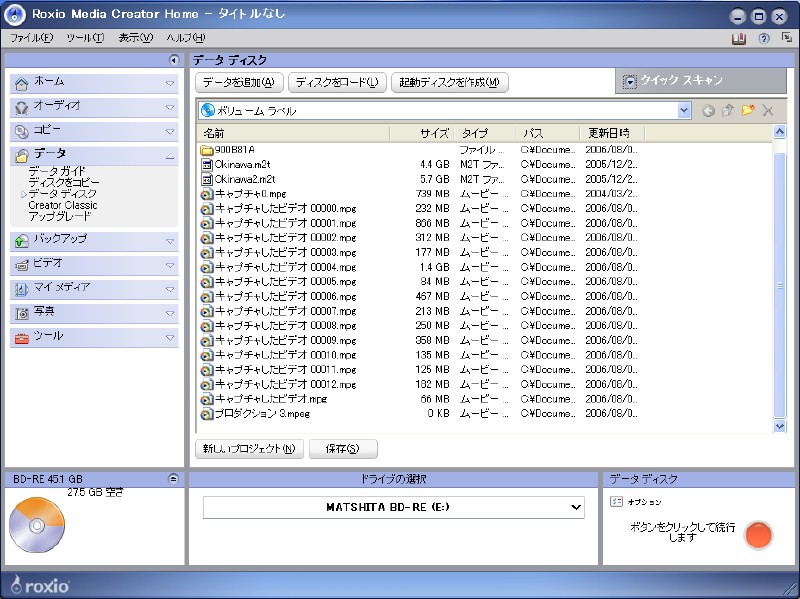This screenshot has height=599, width=800.
Task: Click the help question mark icon
Action: 764,38
